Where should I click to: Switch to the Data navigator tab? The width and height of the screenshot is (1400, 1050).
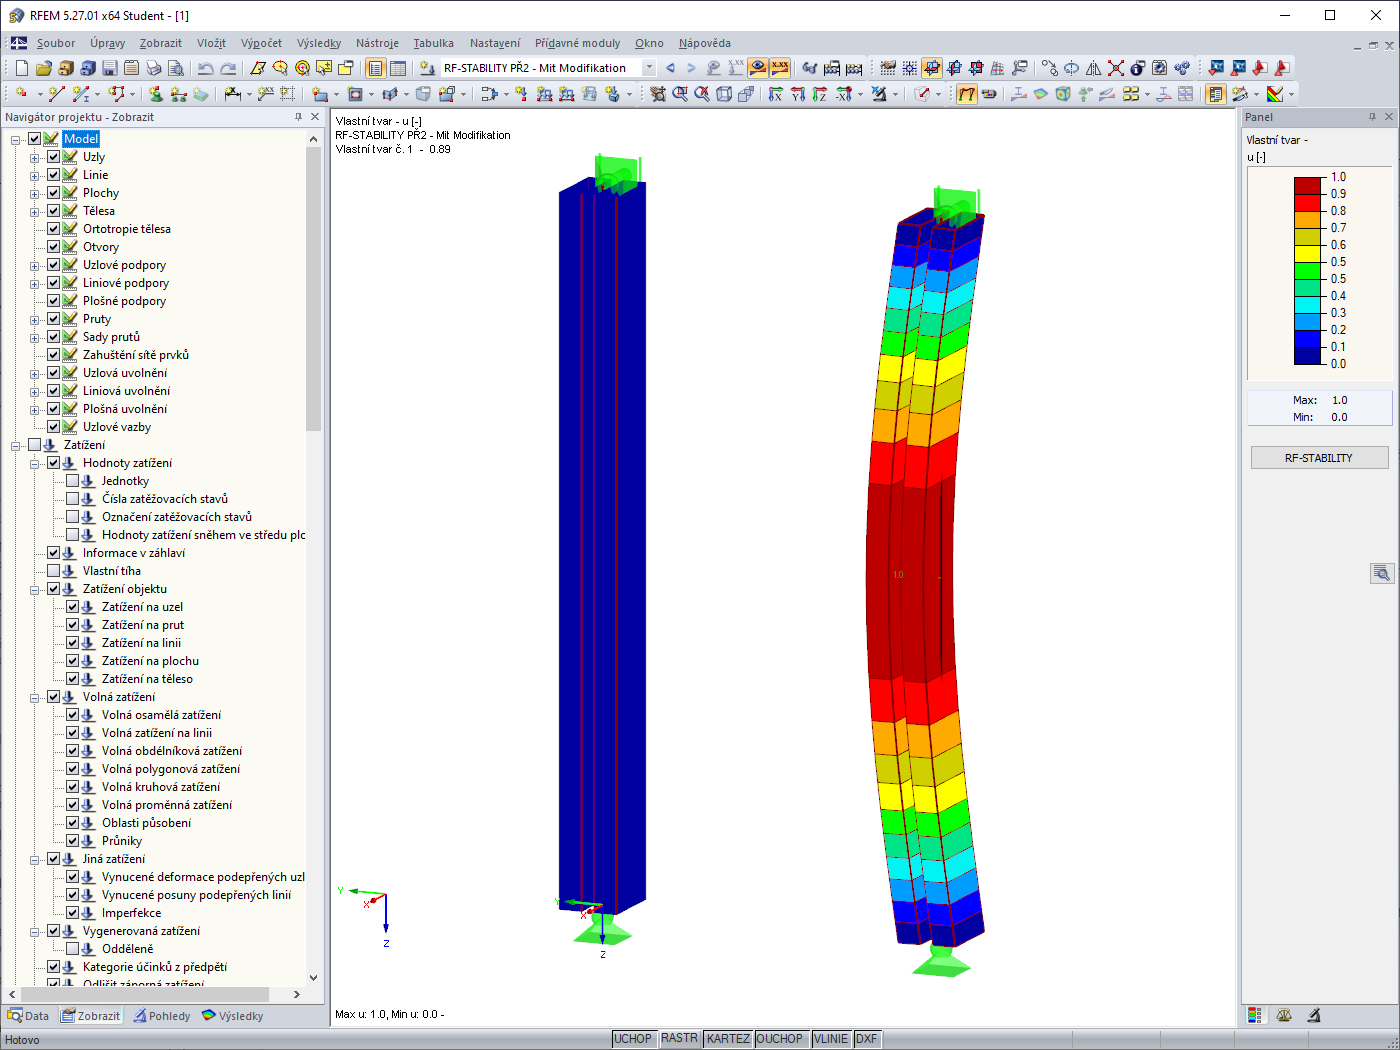28,1016
